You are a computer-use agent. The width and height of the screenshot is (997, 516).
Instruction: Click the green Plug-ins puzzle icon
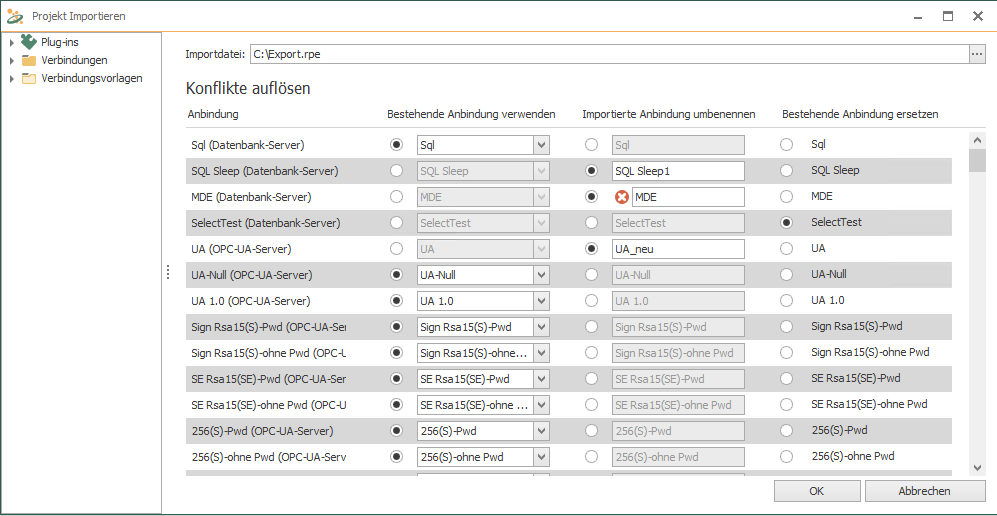coord(29,42)
